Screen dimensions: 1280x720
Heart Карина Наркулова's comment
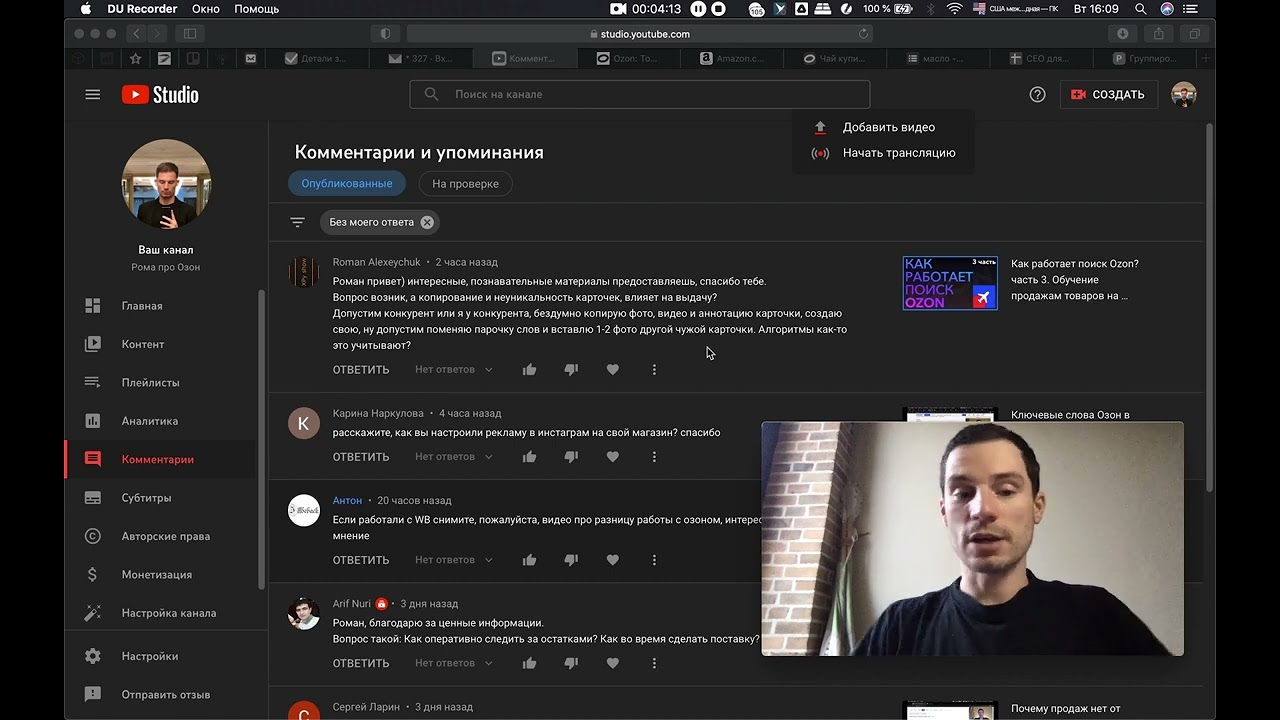click(613, 457)
